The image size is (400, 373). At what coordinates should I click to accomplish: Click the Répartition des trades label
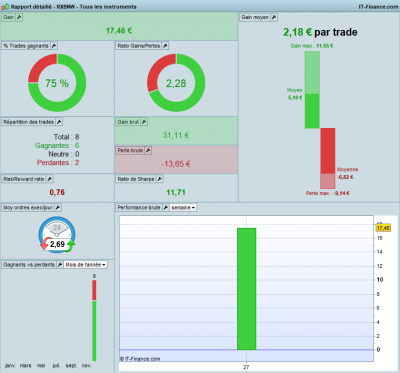[29, 122]
